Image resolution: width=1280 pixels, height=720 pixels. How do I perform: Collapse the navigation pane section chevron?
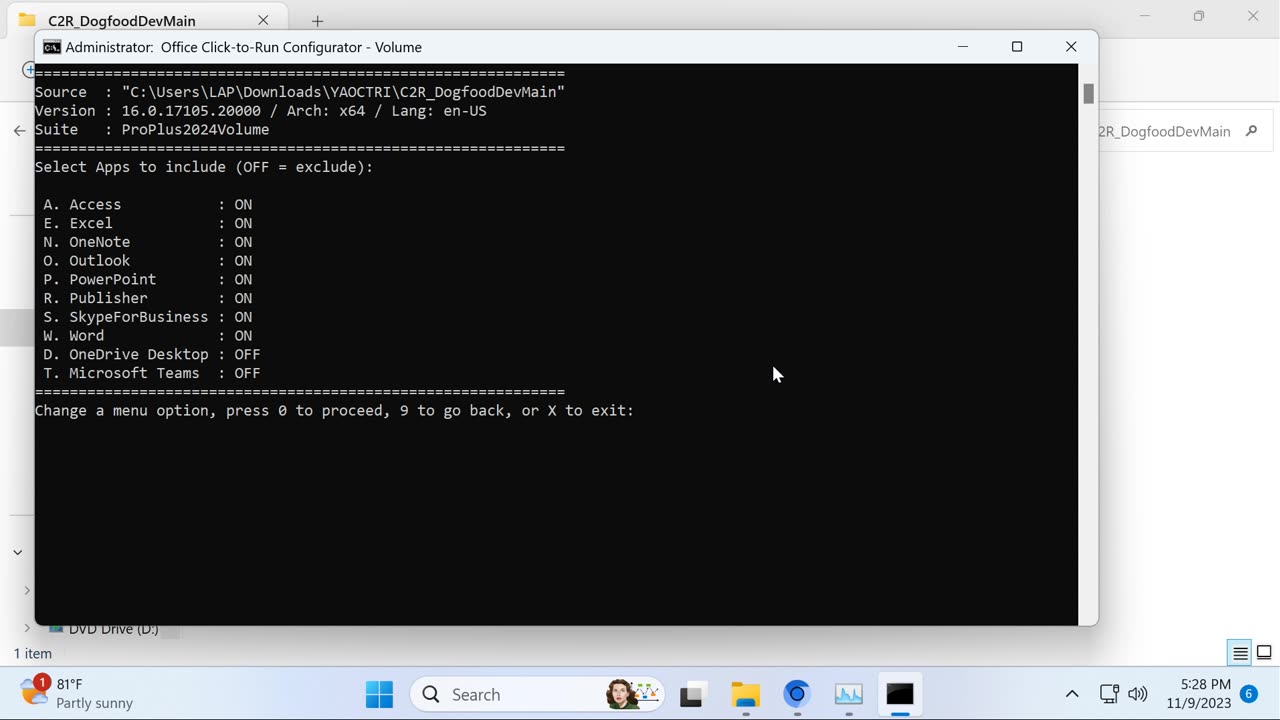click(x=17, y=552)
